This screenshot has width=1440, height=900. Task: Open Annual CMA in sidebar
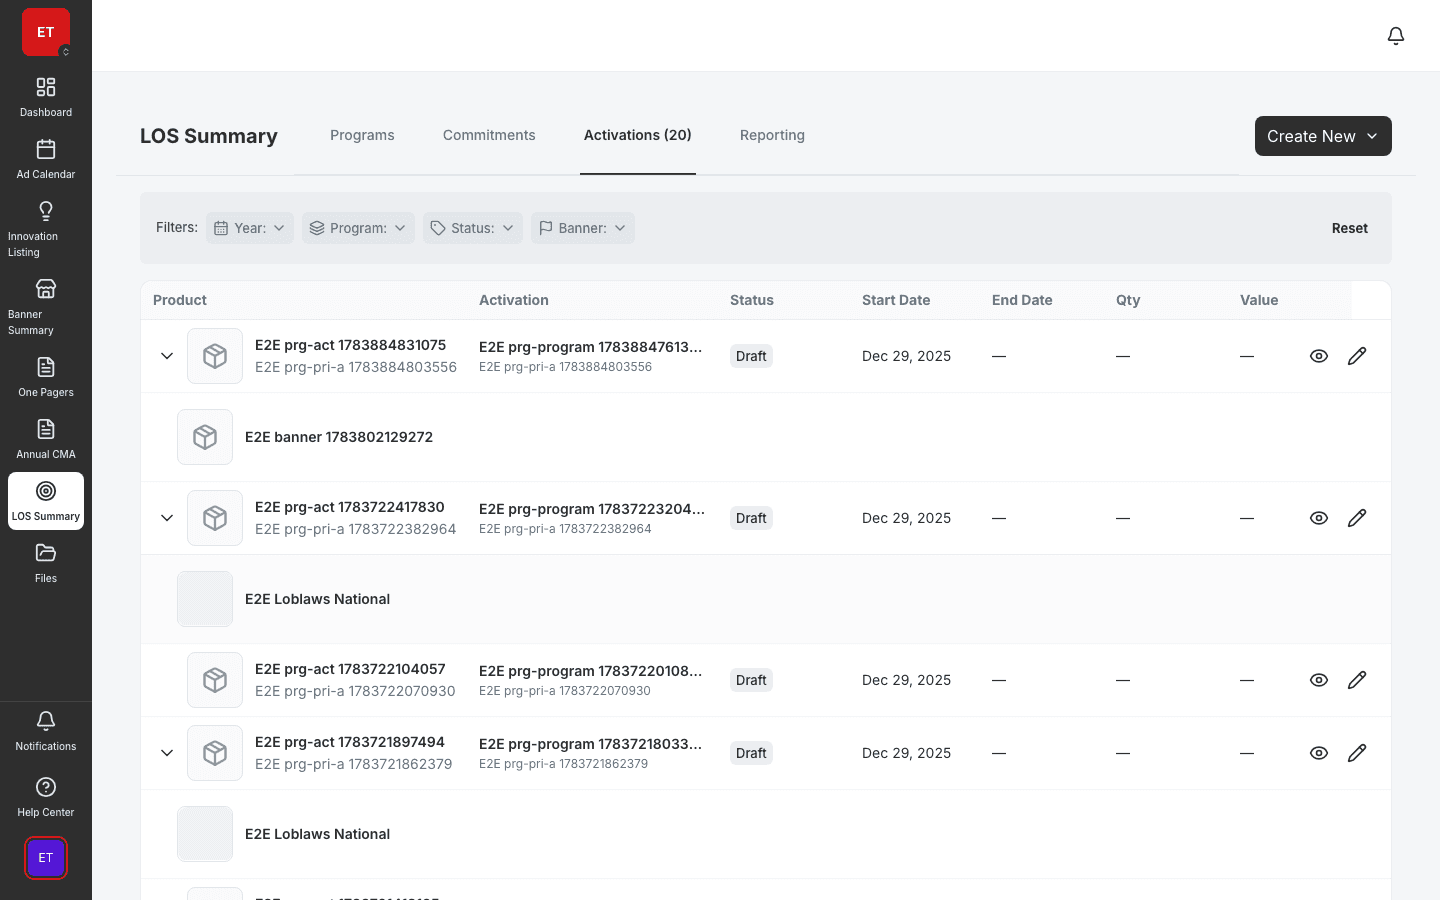coord(46,439)
